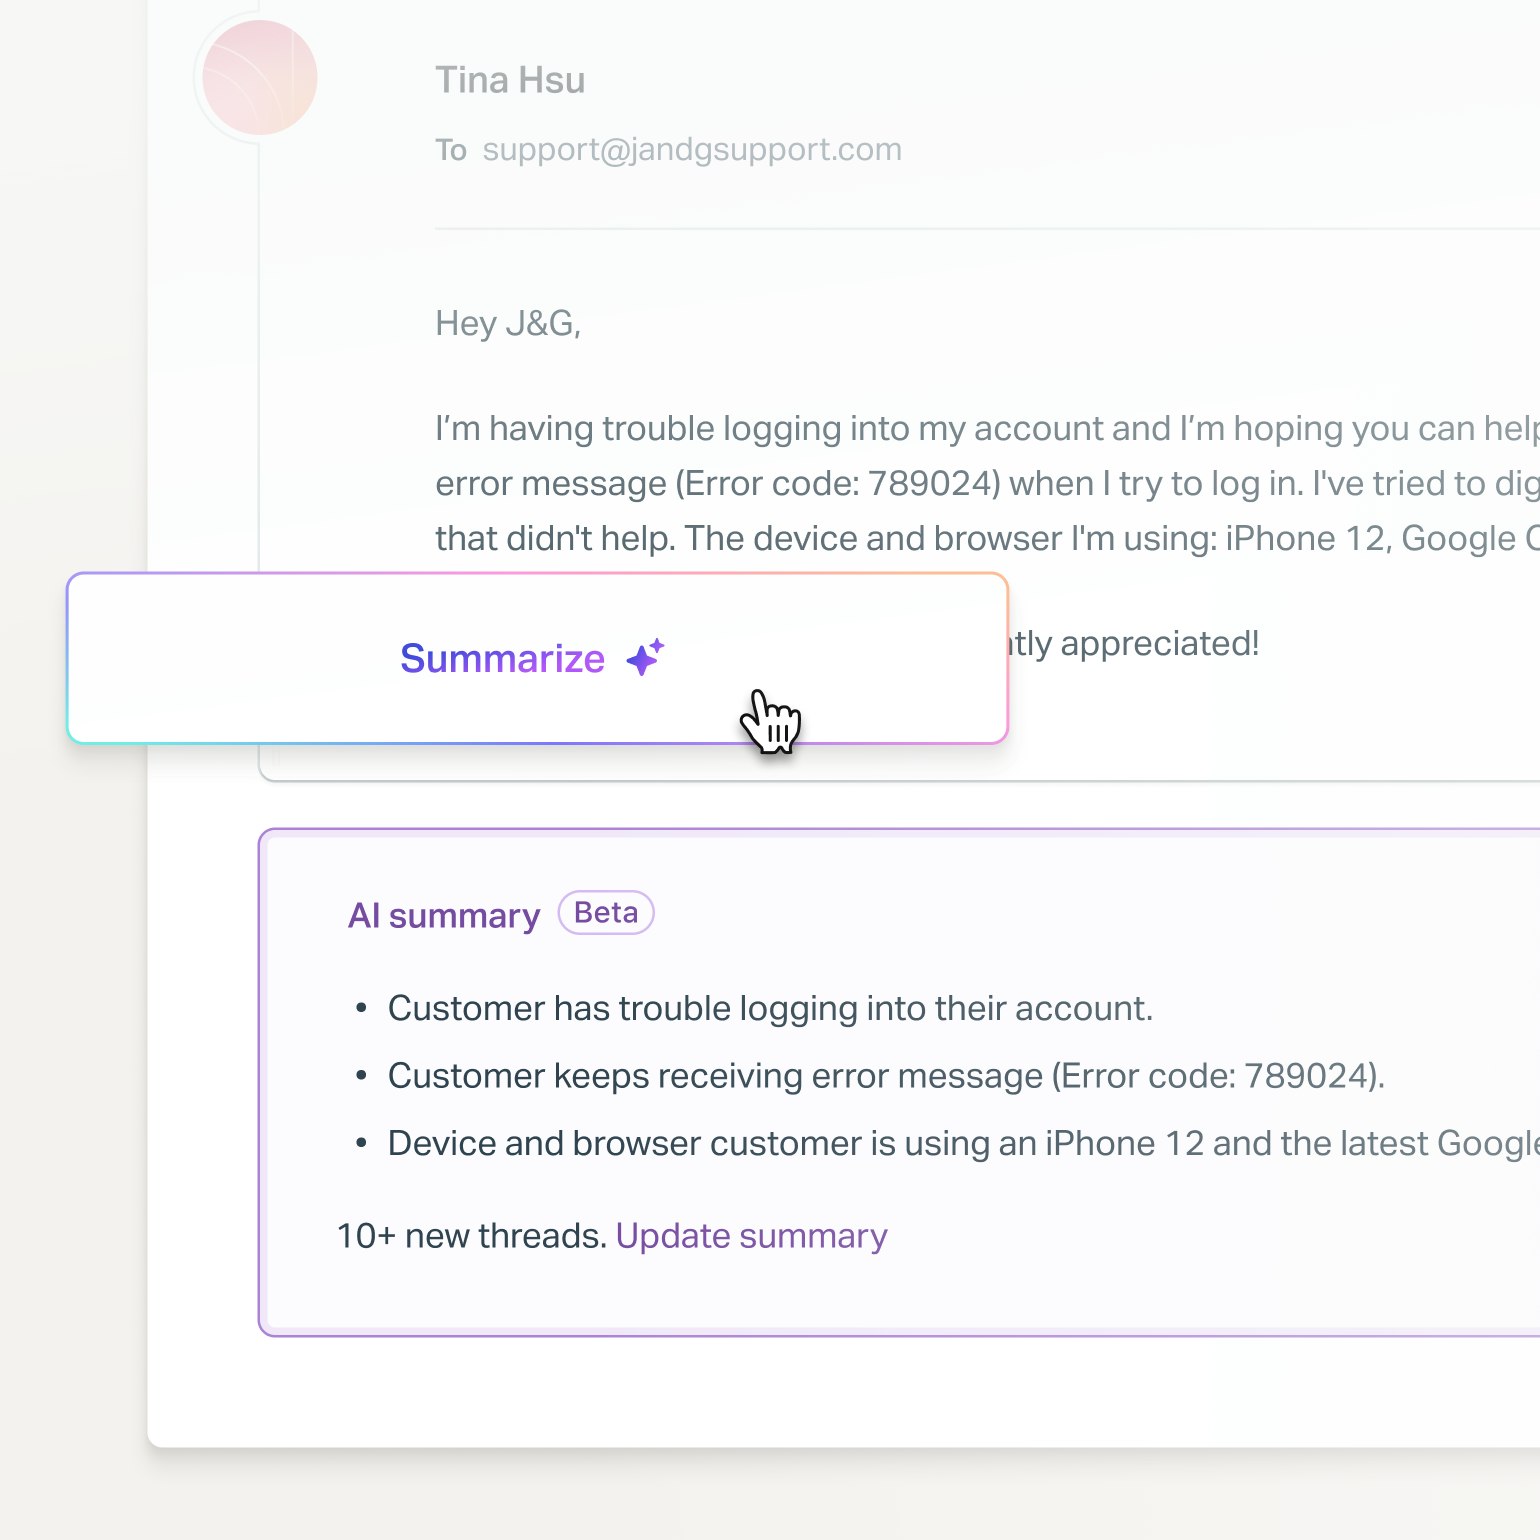Click the '10+ new threads' text
Viewport: 1540px width, 1540px height.
(471, 1236)
